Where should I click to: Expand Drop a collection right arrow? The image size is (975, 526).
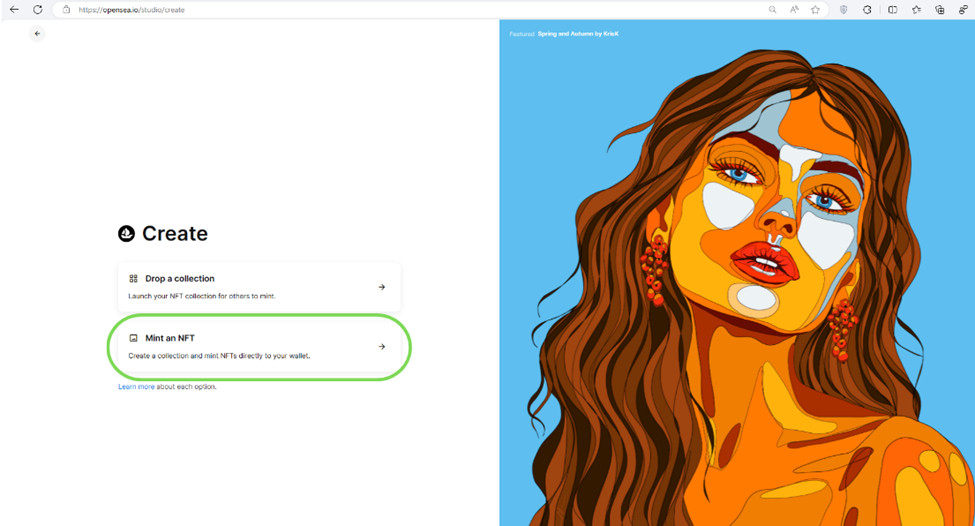(382, 287)
